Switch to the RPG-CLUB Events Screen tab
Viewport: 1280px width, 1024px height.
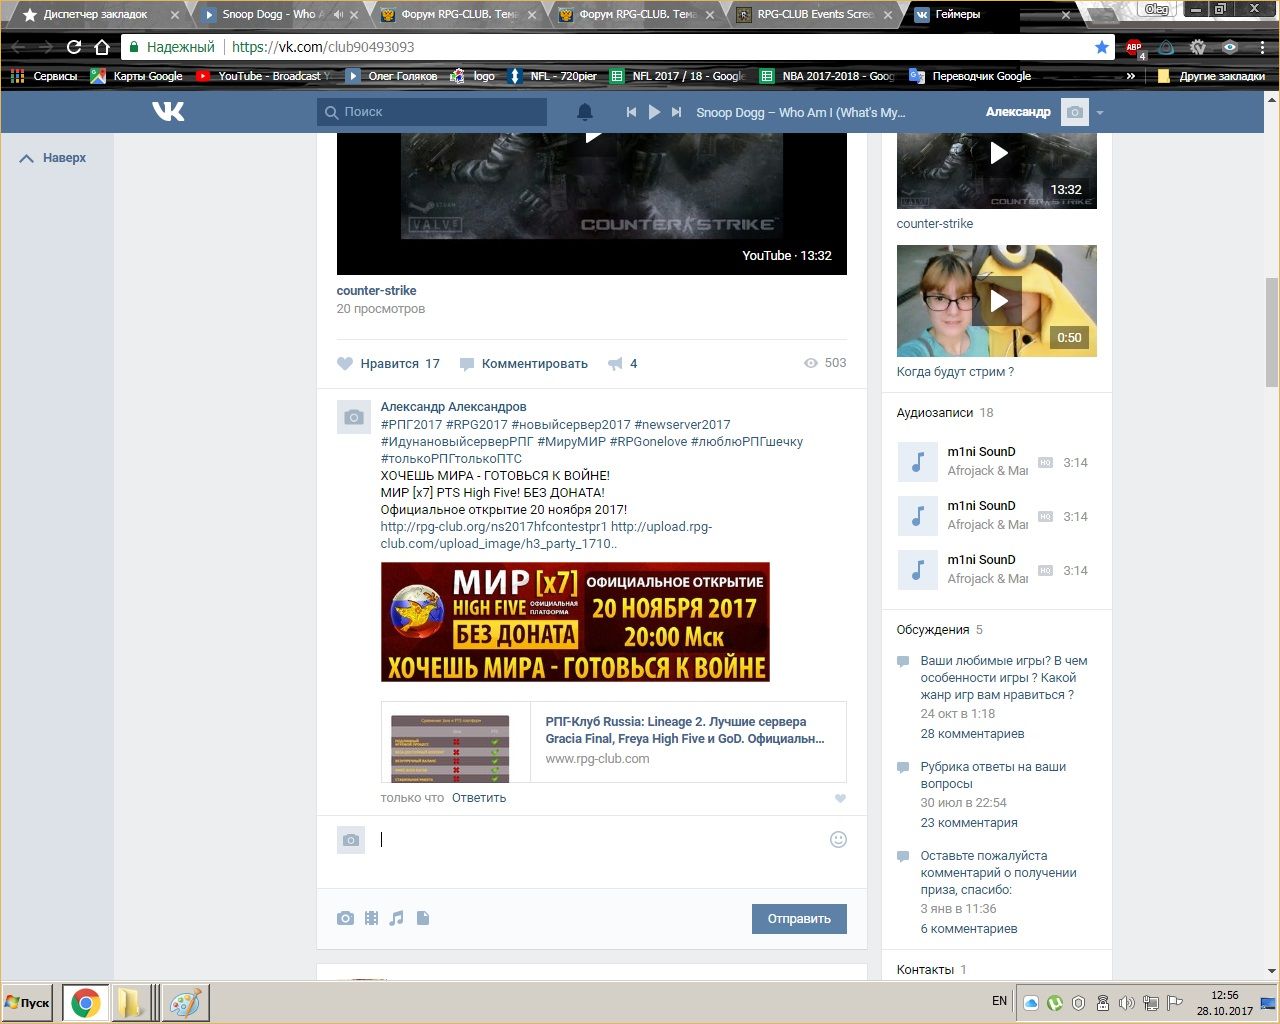pos(815,15)
